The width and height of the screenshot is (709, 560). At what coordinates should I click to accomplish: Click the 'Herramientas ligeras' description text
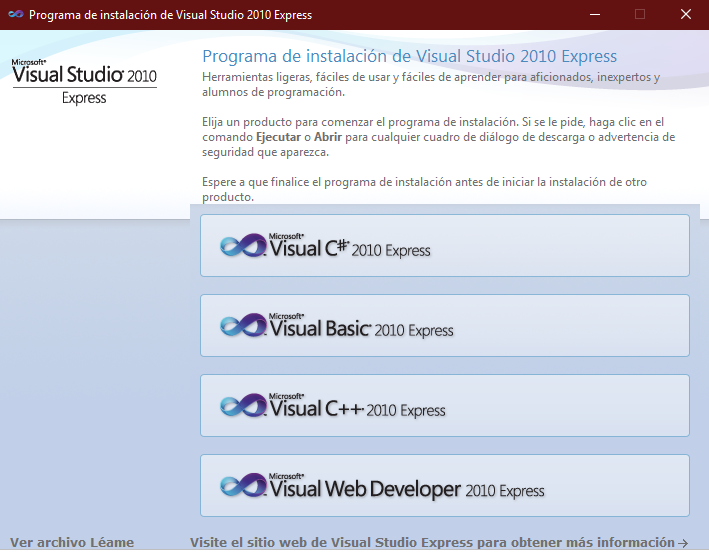(431, 84)
